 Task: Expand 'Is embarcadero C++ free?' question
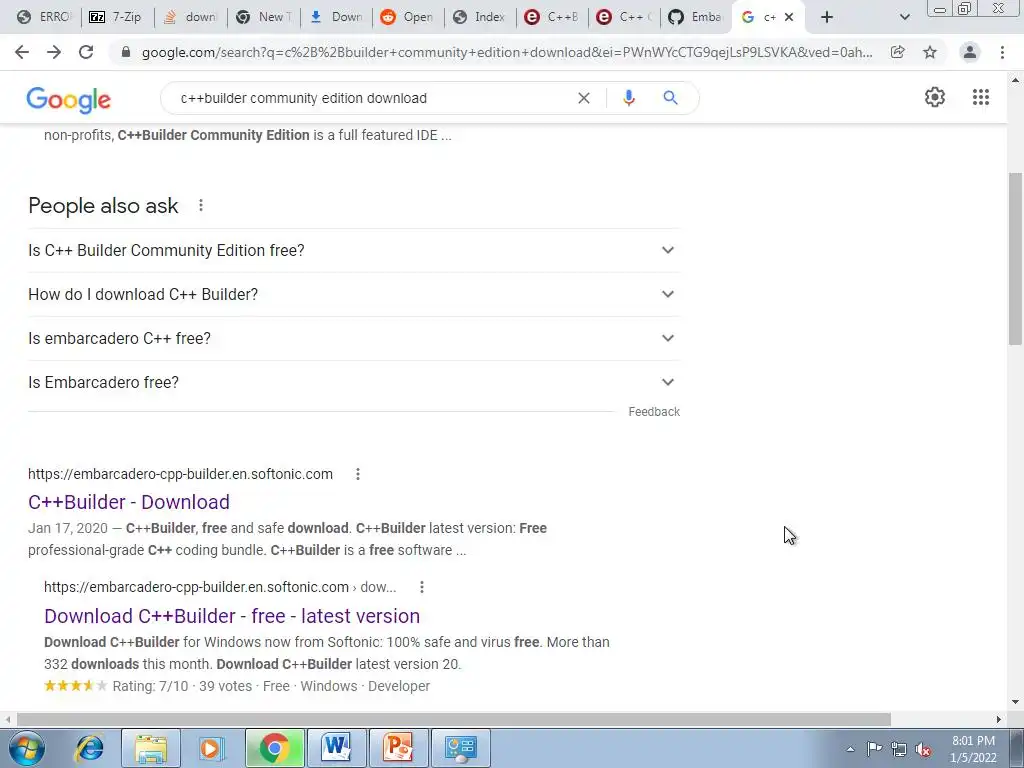pyautogui.click(x=354, y=338)
